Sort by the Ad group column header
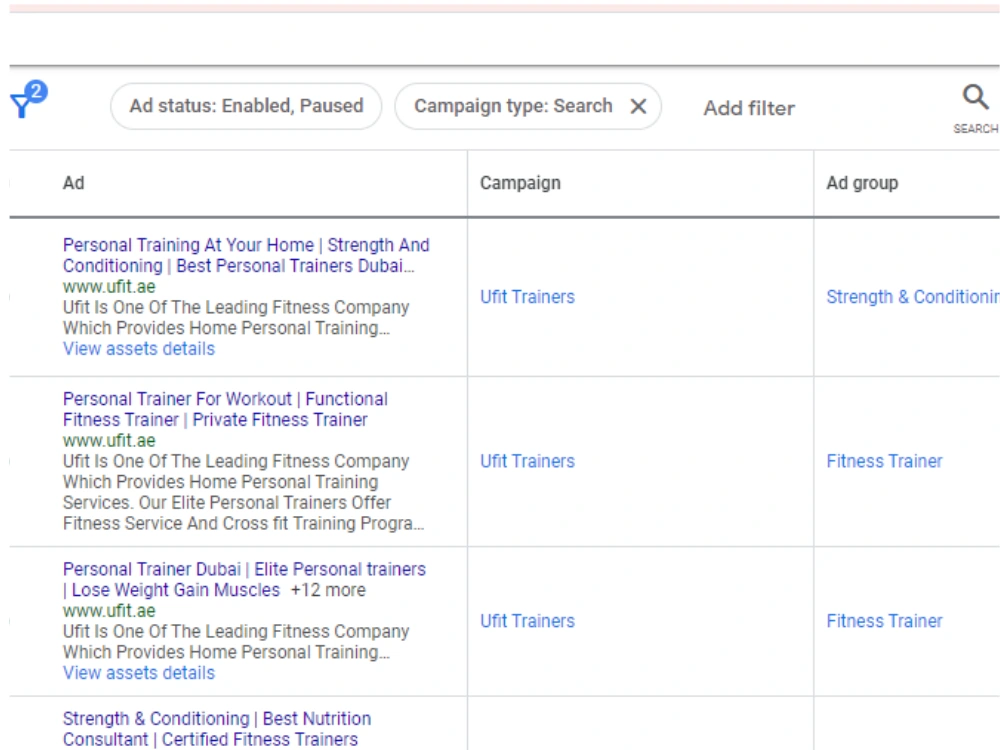Image resolution: width=1000 pixels, height=750 pixels. click(862, 183)
